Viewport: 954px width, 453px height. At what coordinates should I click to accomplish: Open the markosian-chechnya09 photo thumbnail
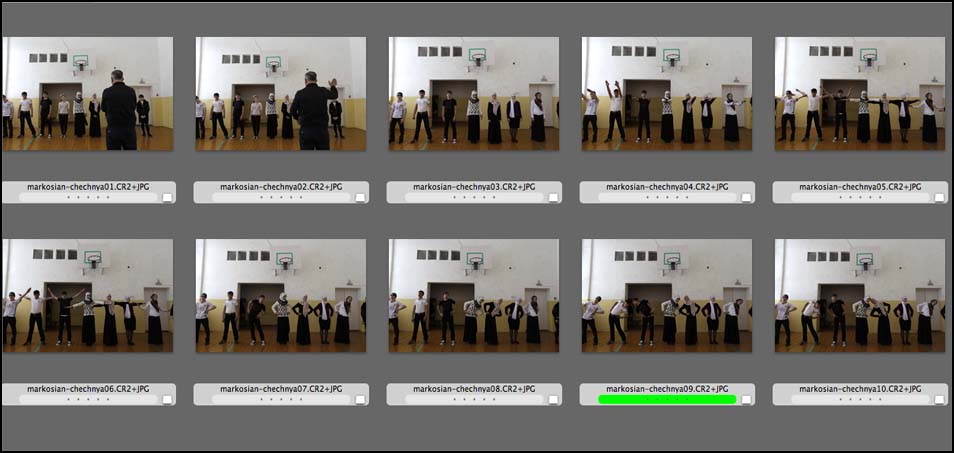pyautogui.click(x=666, y=296)
